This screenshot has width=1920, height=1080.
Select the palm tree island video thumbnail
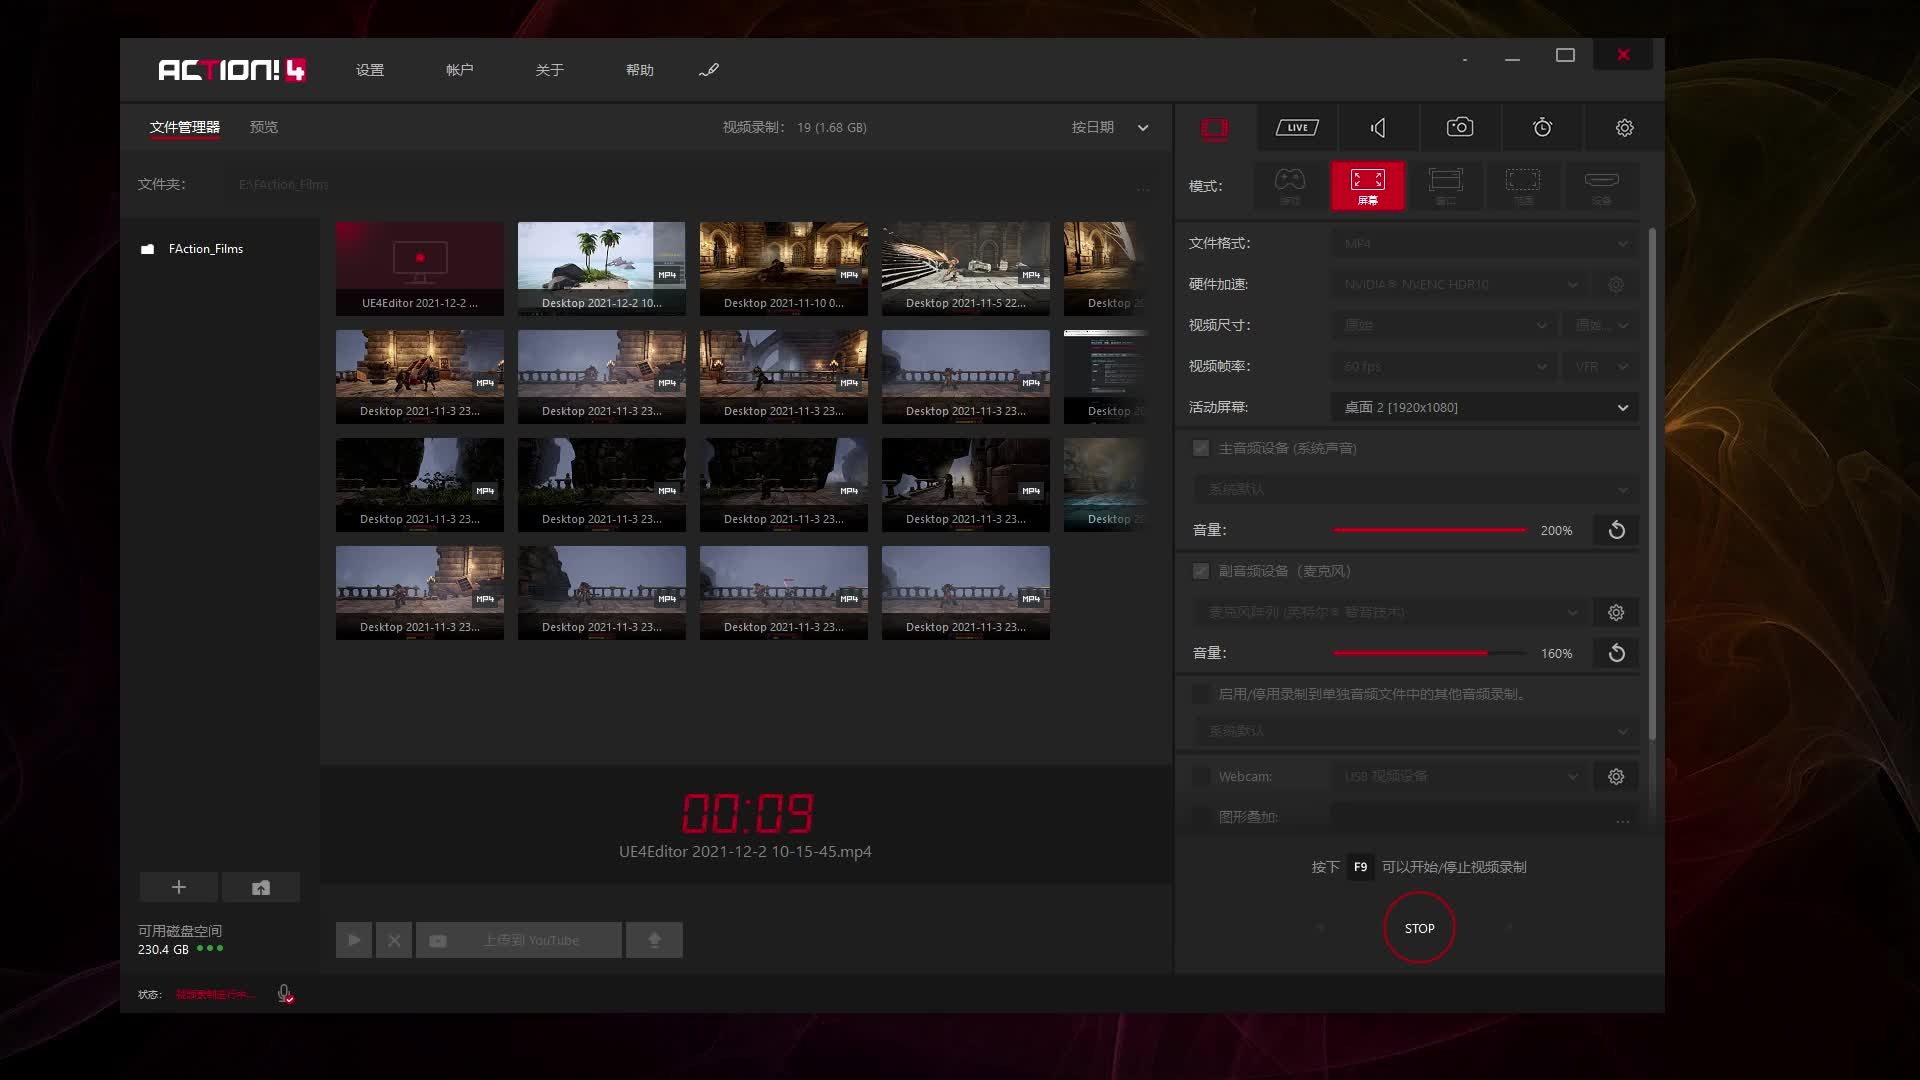[x=601, y=258]
